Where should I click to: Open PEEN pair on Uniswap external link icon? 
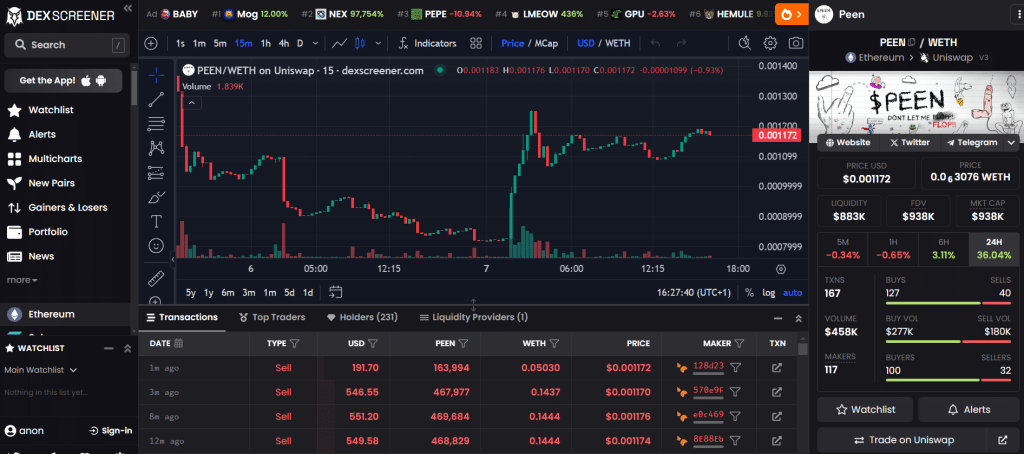pyautogui.click(x=1002, y=440)
